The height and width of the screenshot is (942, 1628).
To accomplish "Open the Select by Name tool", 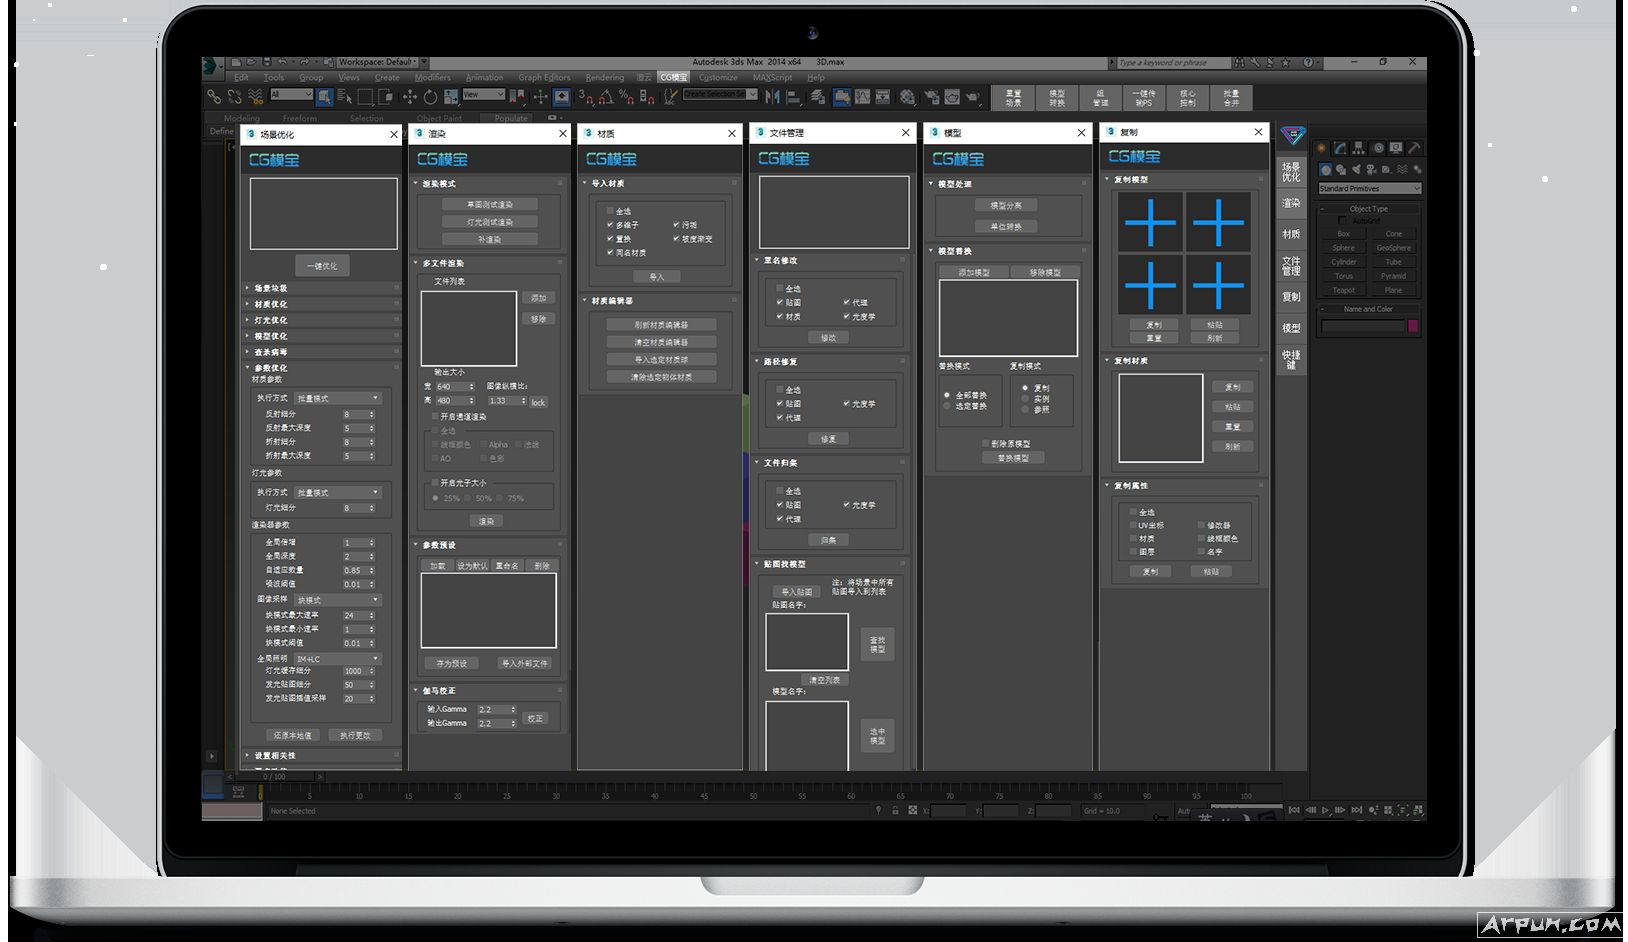I will (x=344, y=97).
